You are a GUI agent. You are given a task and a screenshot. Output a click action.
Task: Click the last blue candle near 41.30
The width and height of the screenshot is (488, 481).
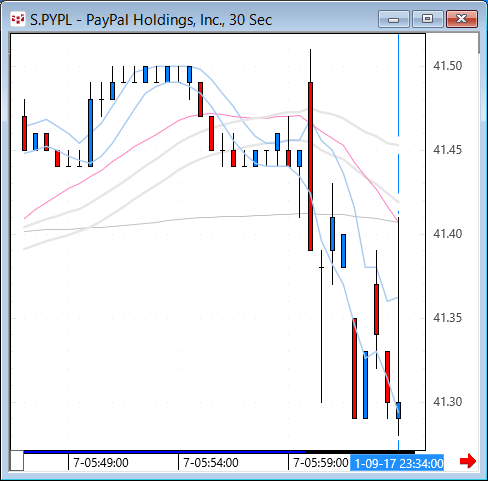tap(398, 410)
